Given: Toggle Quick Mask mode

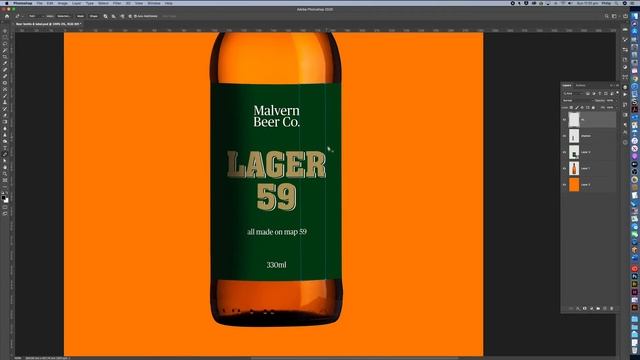Looking at the screenshot, I should pos(5,207).
